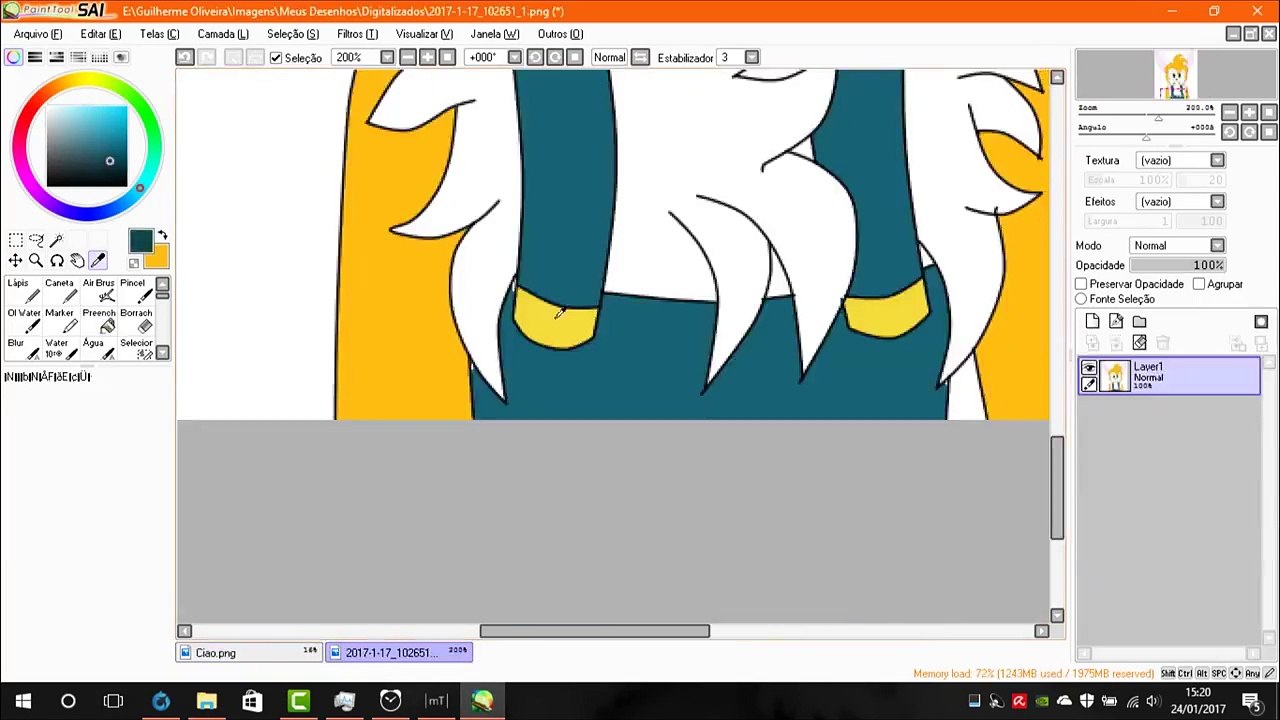Create a new linework layer

point(1116,321)
